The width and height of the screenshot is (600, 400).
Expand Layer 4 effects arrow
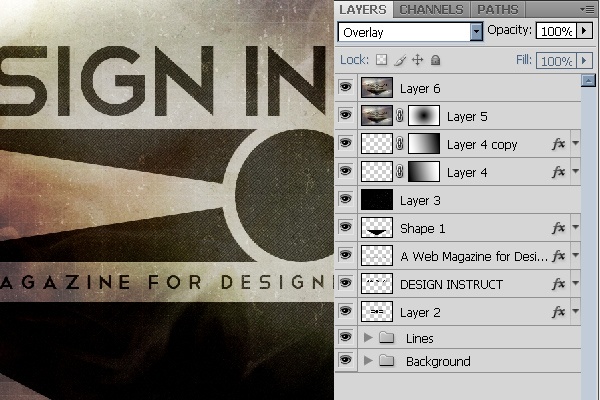576,171
